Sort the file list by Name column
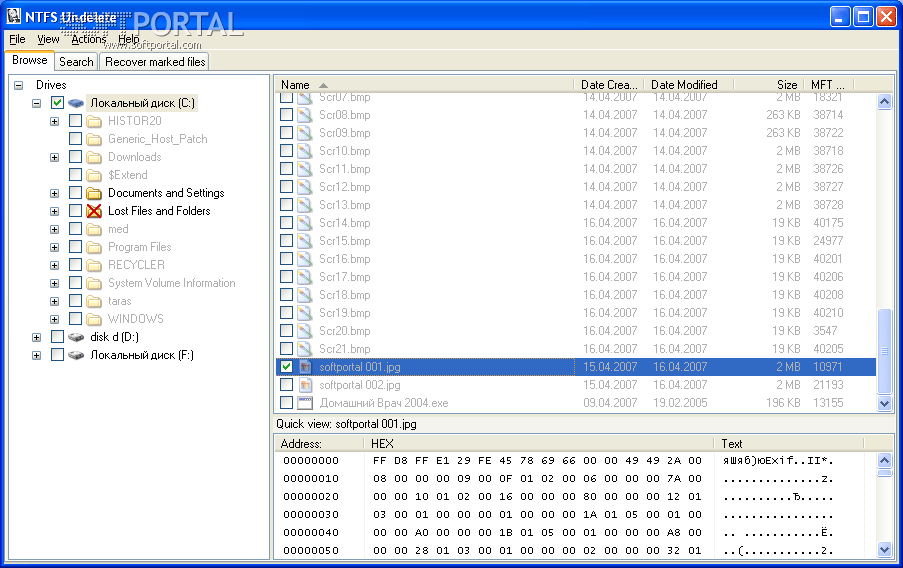The width and height of the screenshot is (903, 568). click(x=425, y=85)
